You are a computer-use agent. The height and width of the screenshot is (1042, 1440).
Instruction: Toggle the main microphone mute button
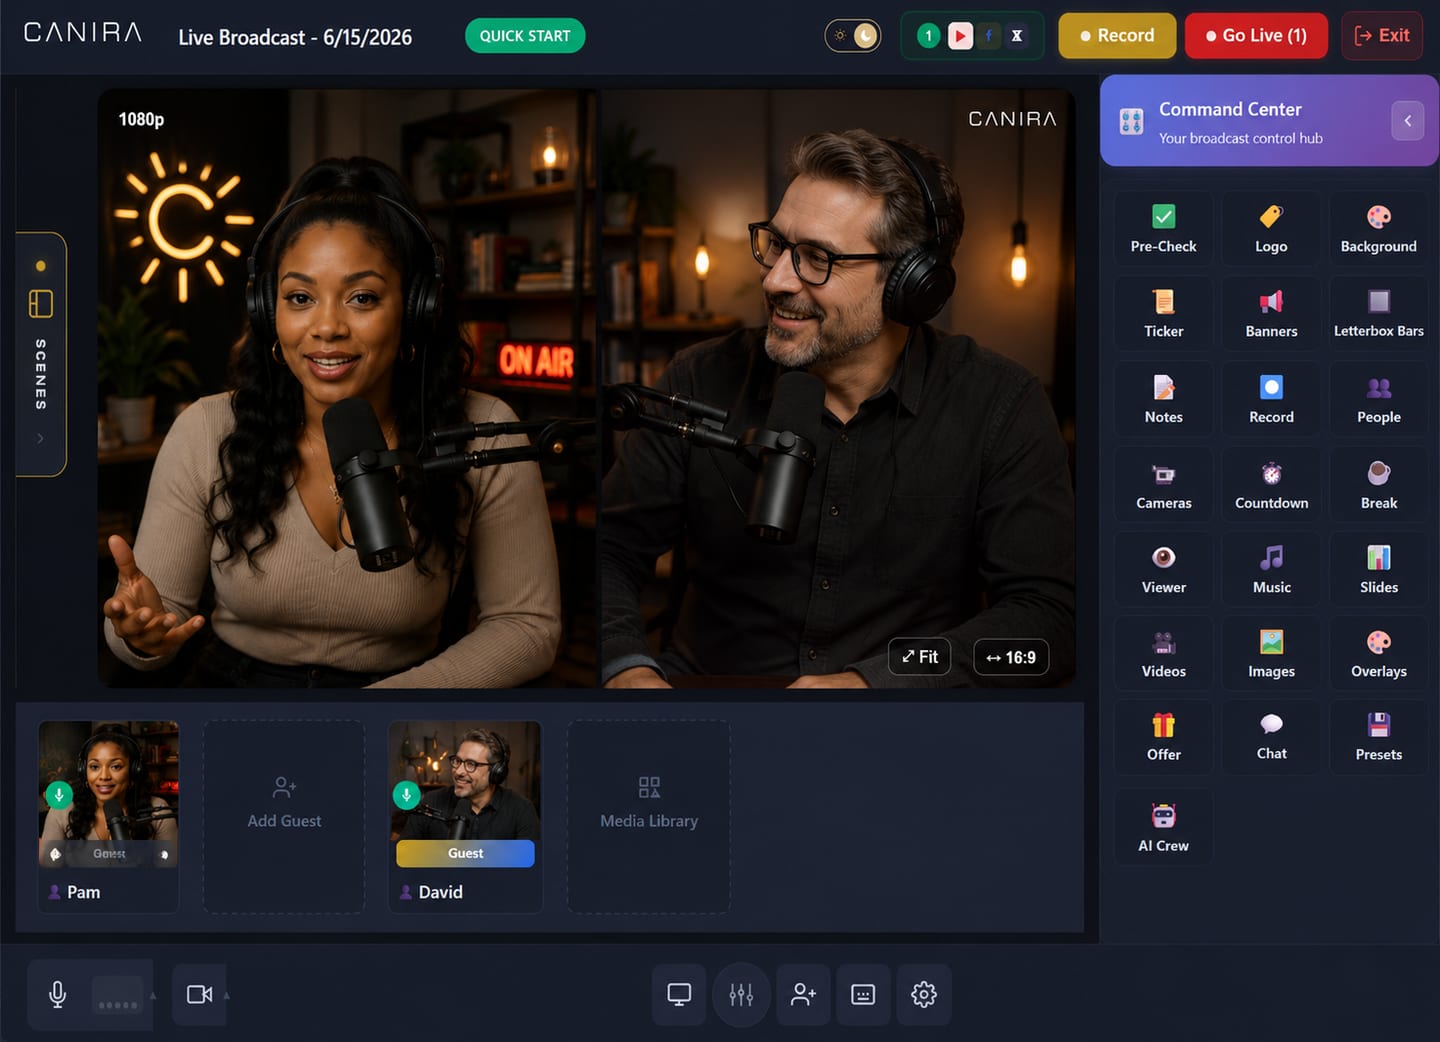click(x=58, y=994)
